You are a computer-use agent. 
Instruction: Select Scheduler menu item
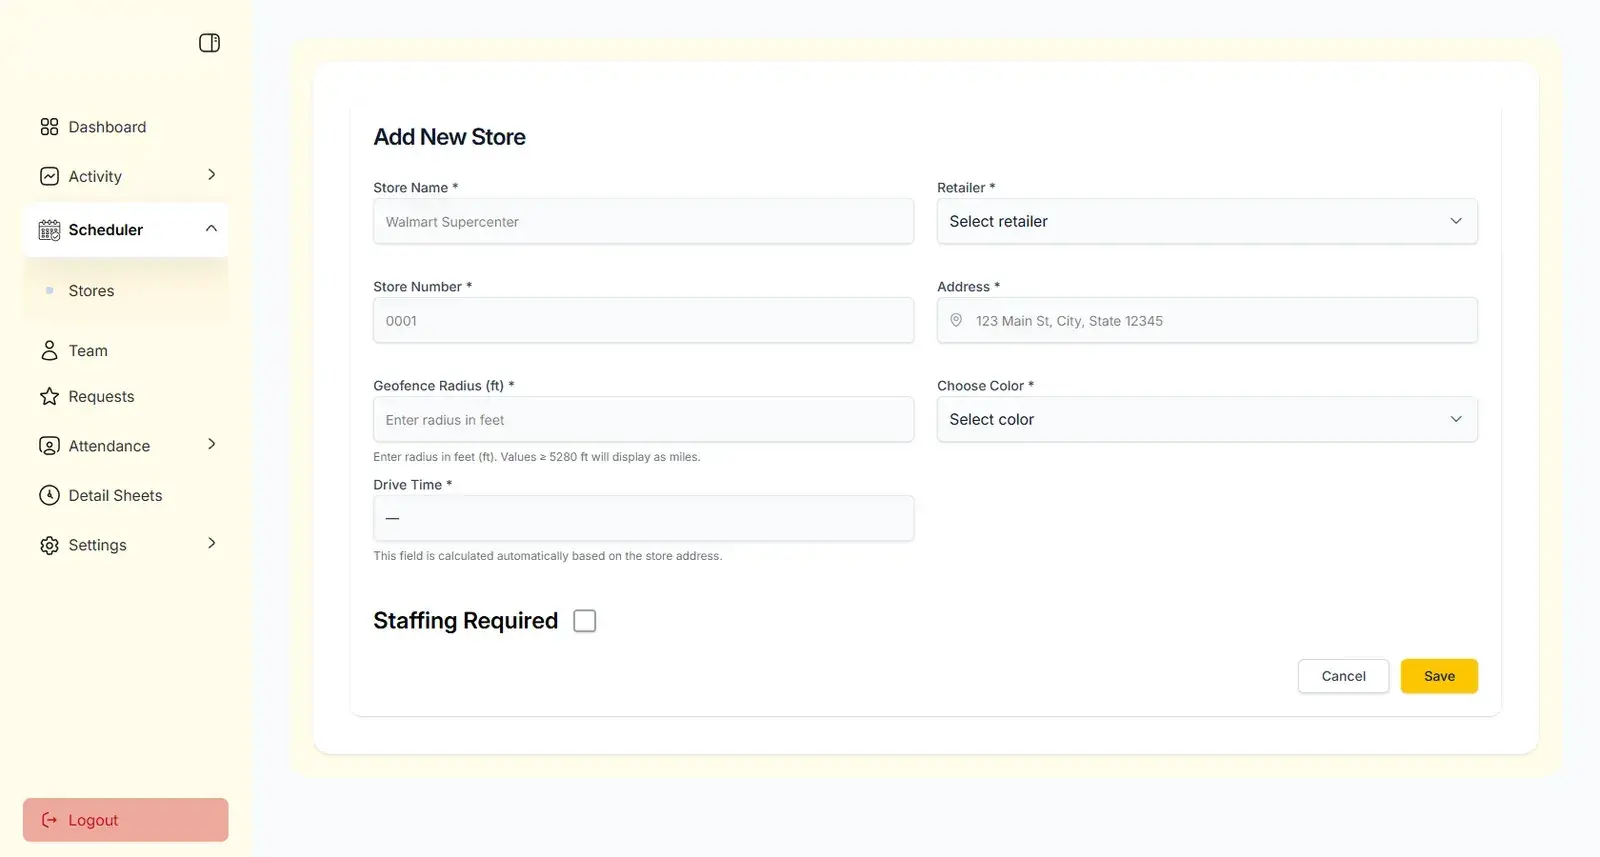pos(125,230)
